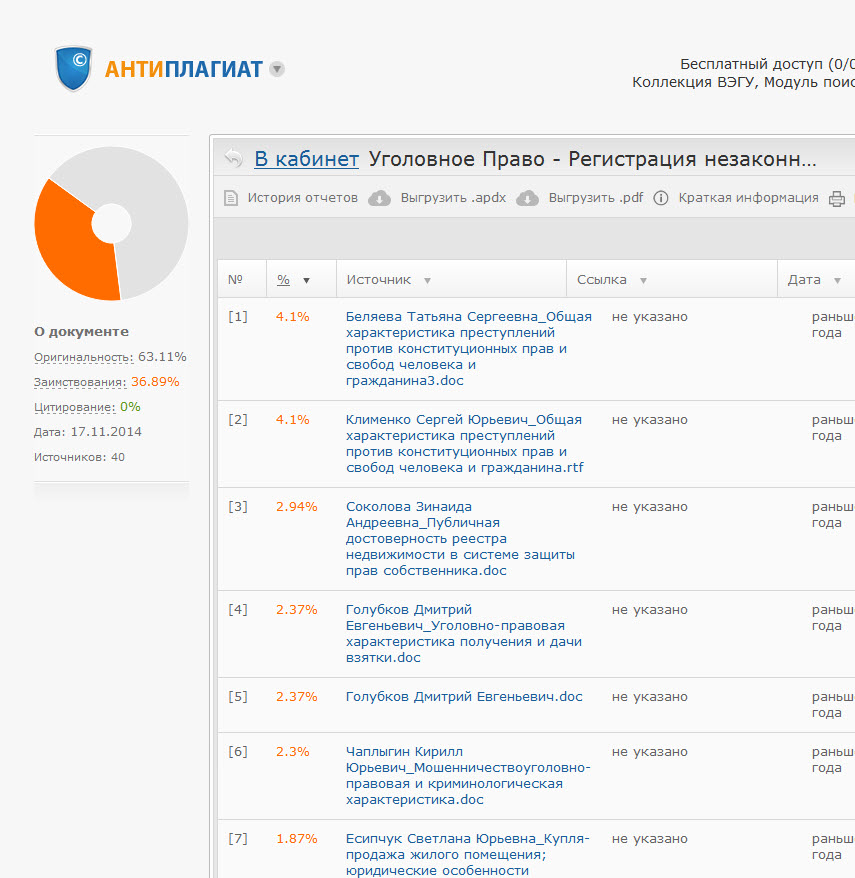Open source Клименко Сергей Юрьевич document

click(465, 443)
